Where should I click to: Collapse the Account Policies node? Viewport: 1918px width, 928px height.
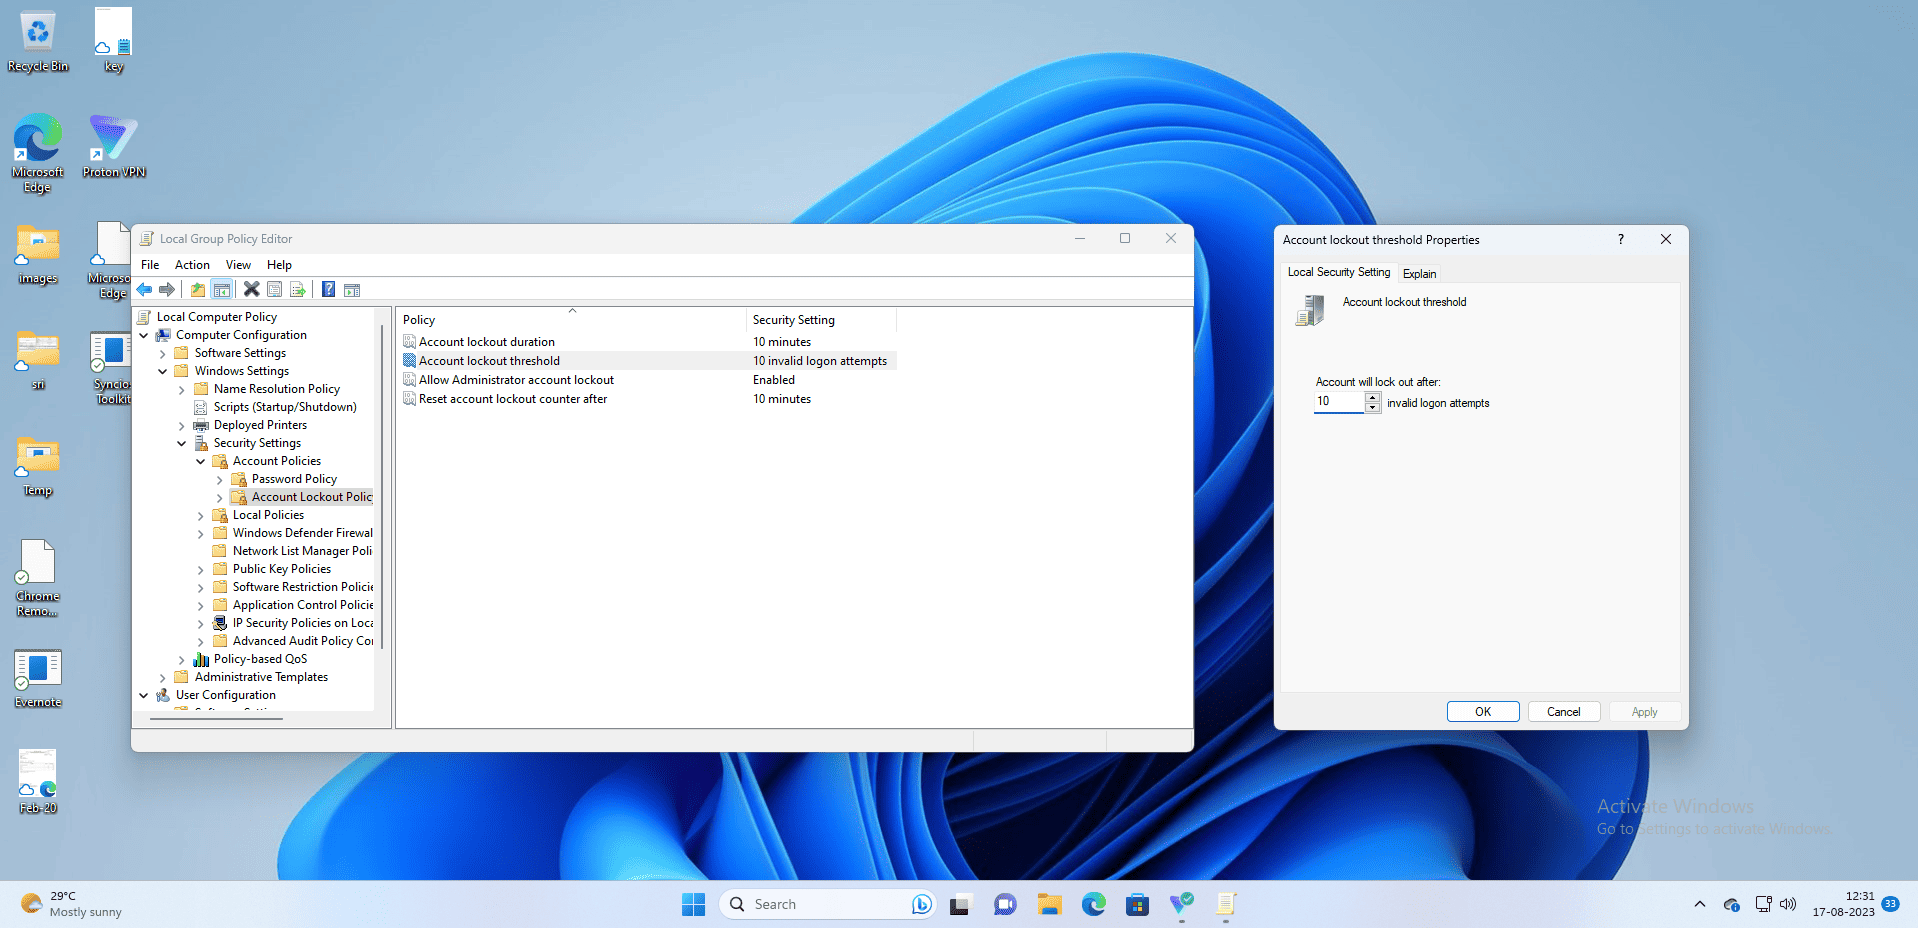pos(201,461)
